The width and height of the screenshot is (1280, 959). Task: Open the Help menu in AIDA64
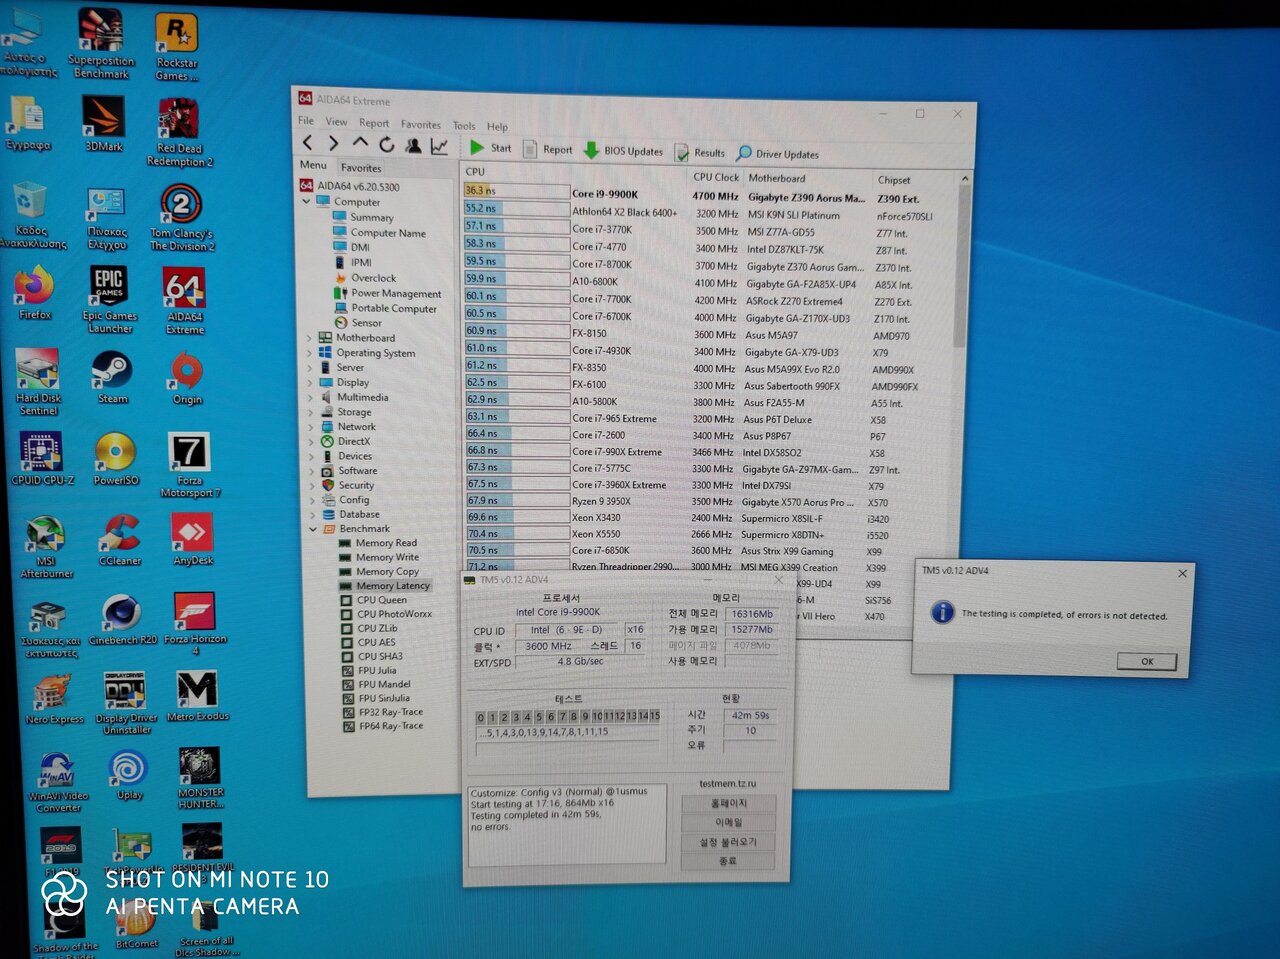[x=497, y=127]
